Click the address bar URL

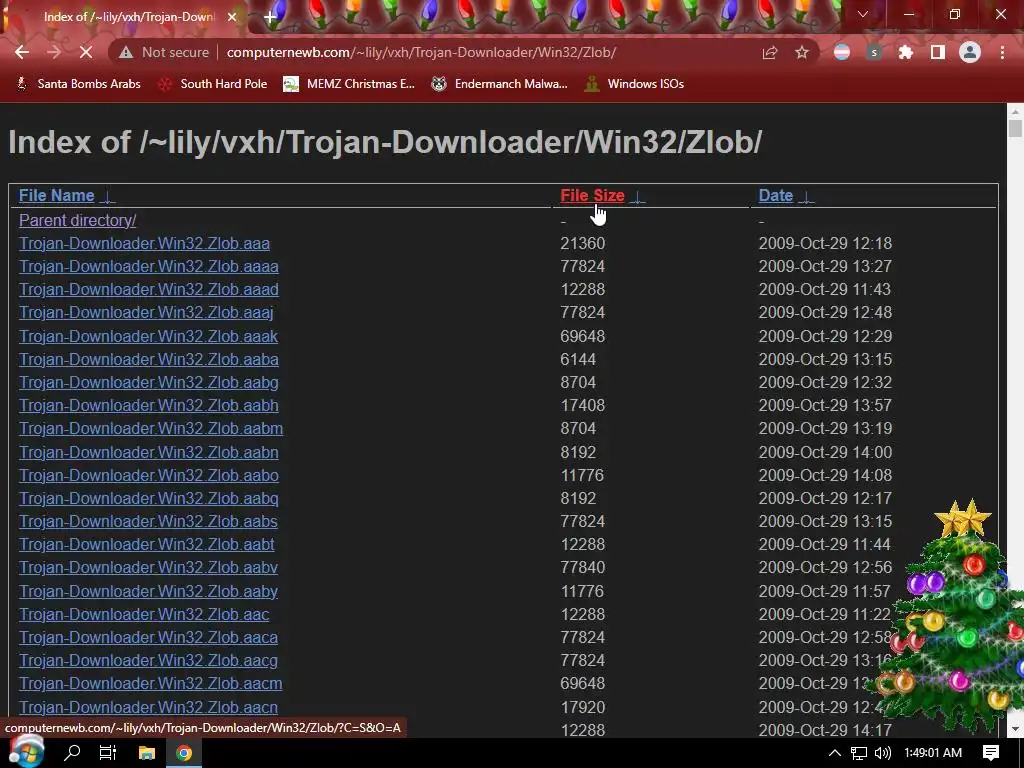pos(421,52)
